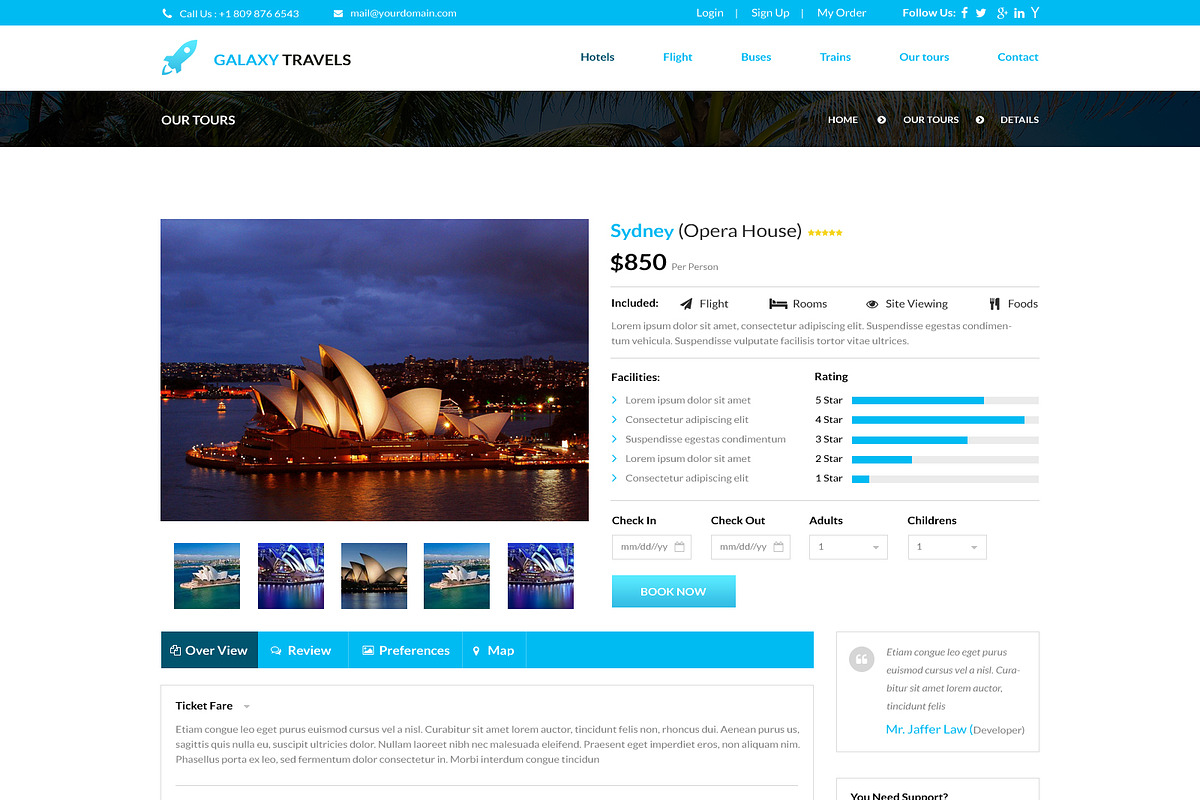Image resolution: width=1200 pixels, height=800 pixels.
Task: Click the Login link
Action: 710,13
